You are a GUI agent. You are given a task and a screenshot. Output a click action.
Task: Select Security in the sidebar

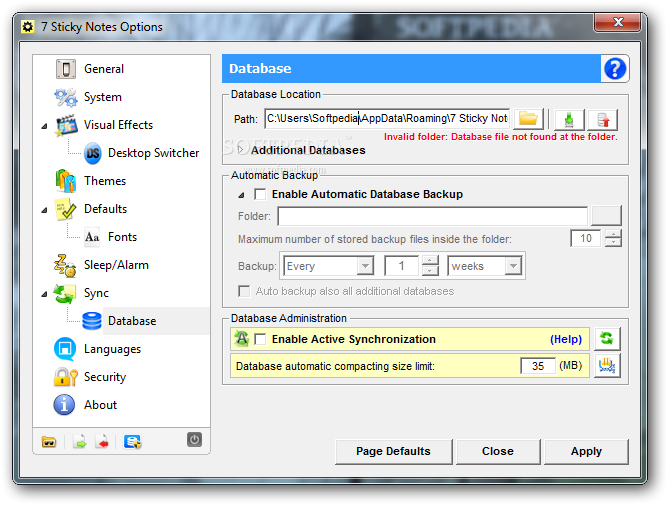coord(105,377)
